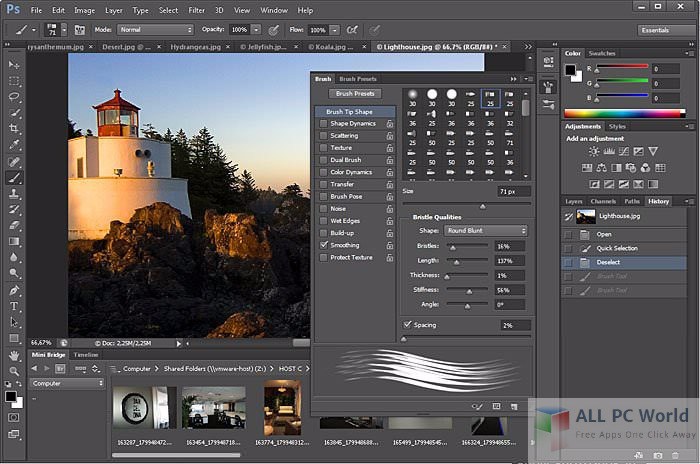This screenshot has height=464, width=700.
Task: Collapse the Brush panel with double arrow
Action: (x=513, y=79)
